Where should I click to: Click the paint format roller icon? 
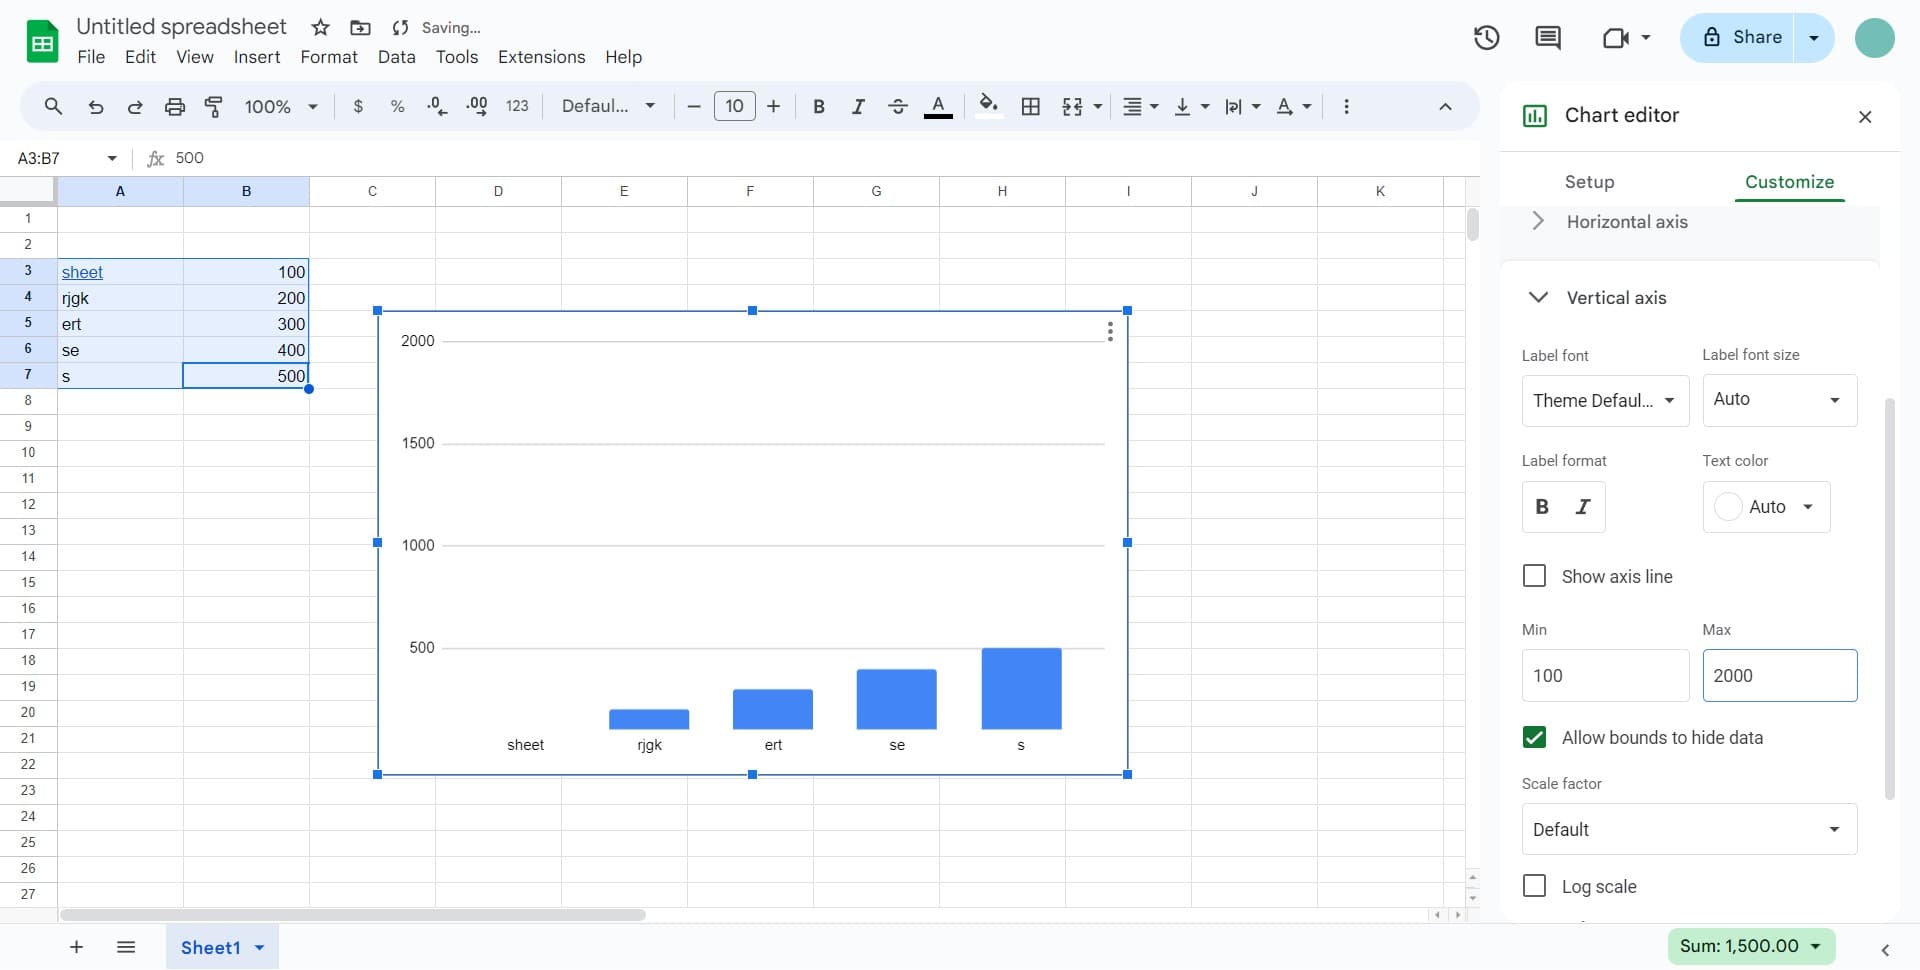pos(213,106)
